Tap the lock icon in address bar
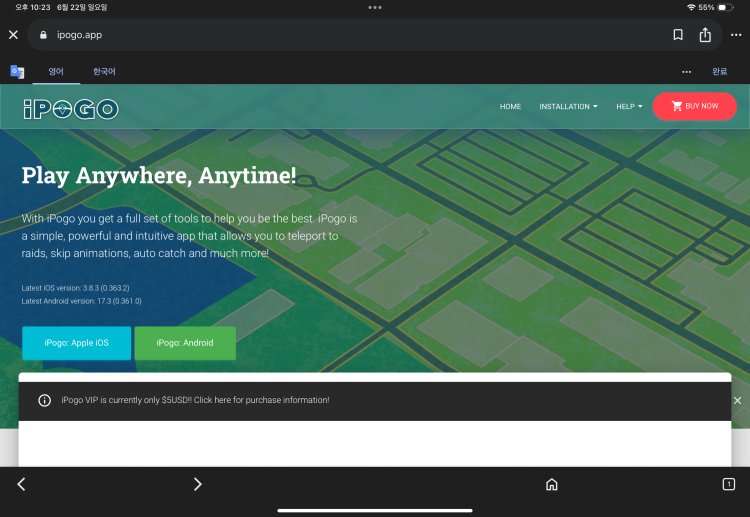Screen dimensions: 750x517 click(x=43, y=35)
